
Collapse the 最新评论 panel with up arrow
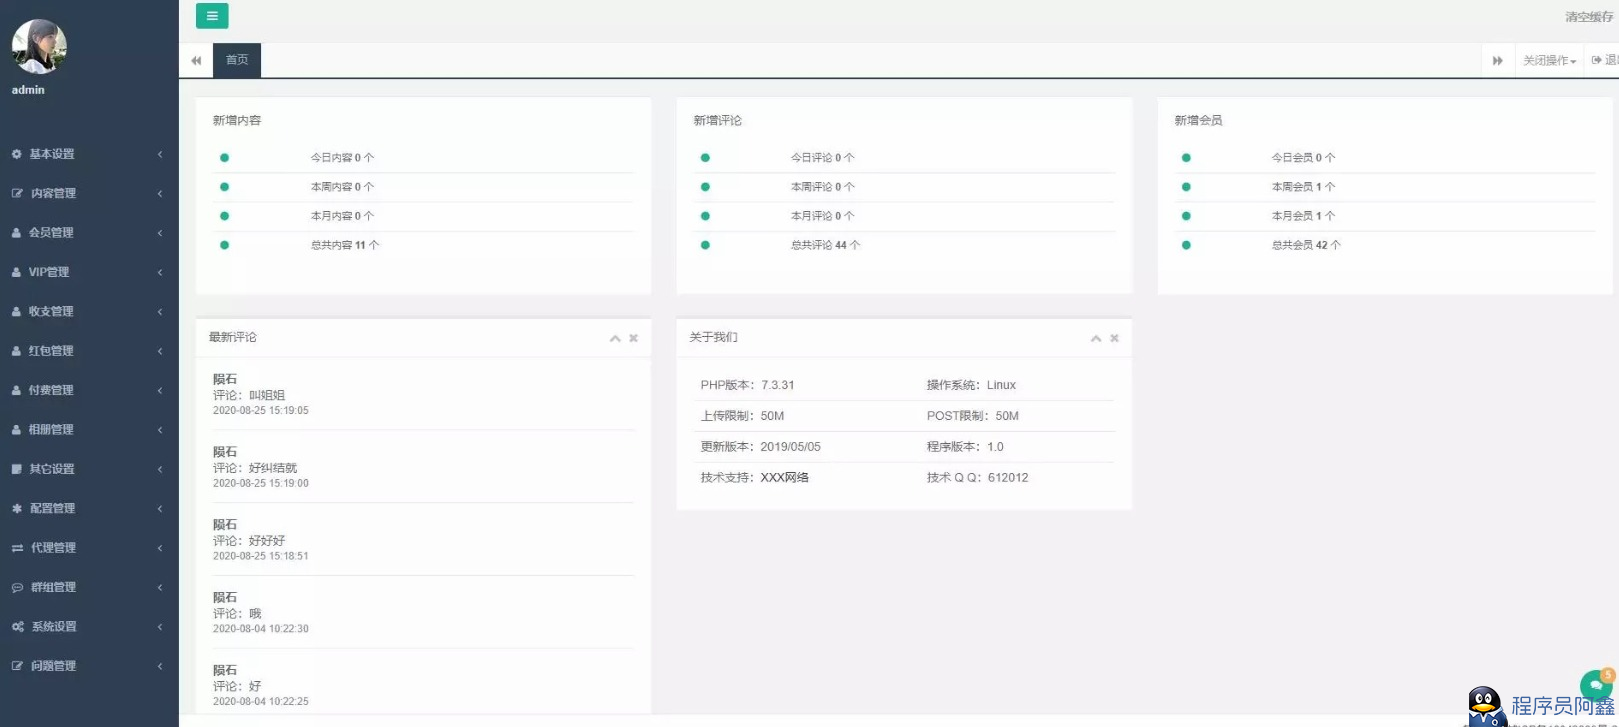[x=615, y=339]
